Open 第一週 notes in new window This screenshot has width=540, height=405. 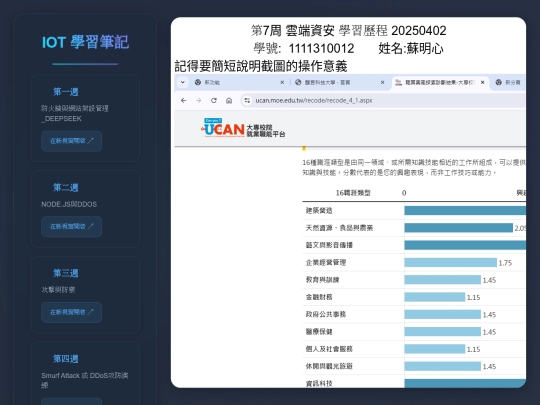[x=72, y=141]
